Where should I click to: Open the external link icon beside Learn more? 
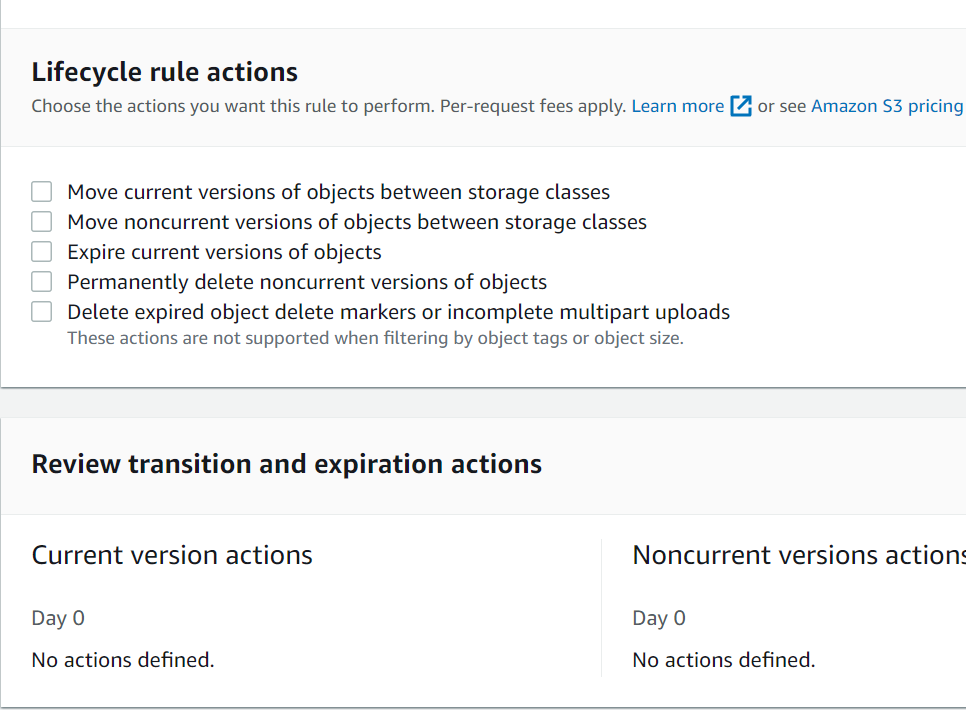[741, 106]
